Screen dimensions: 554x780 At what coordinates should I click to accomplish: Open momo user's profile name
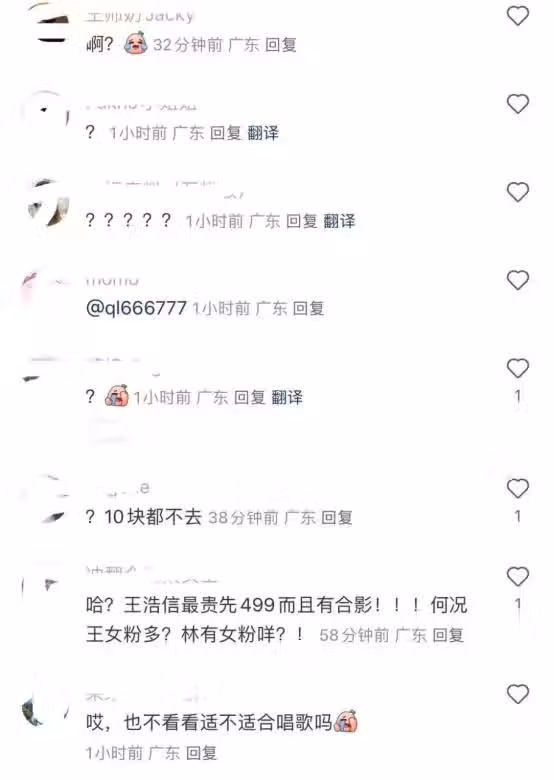[x=112, y=281]
